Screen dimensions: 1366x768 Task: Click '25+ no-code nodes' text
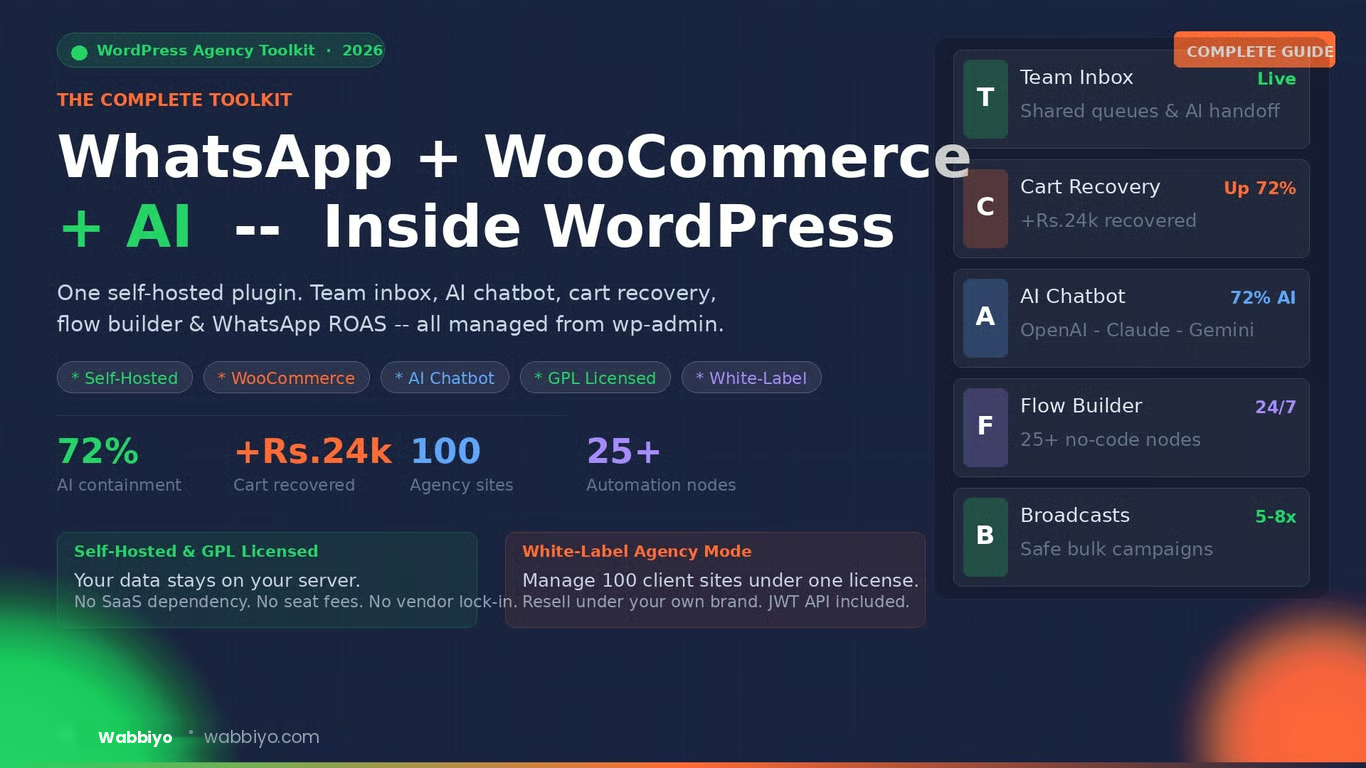[x=1110, y=440]
